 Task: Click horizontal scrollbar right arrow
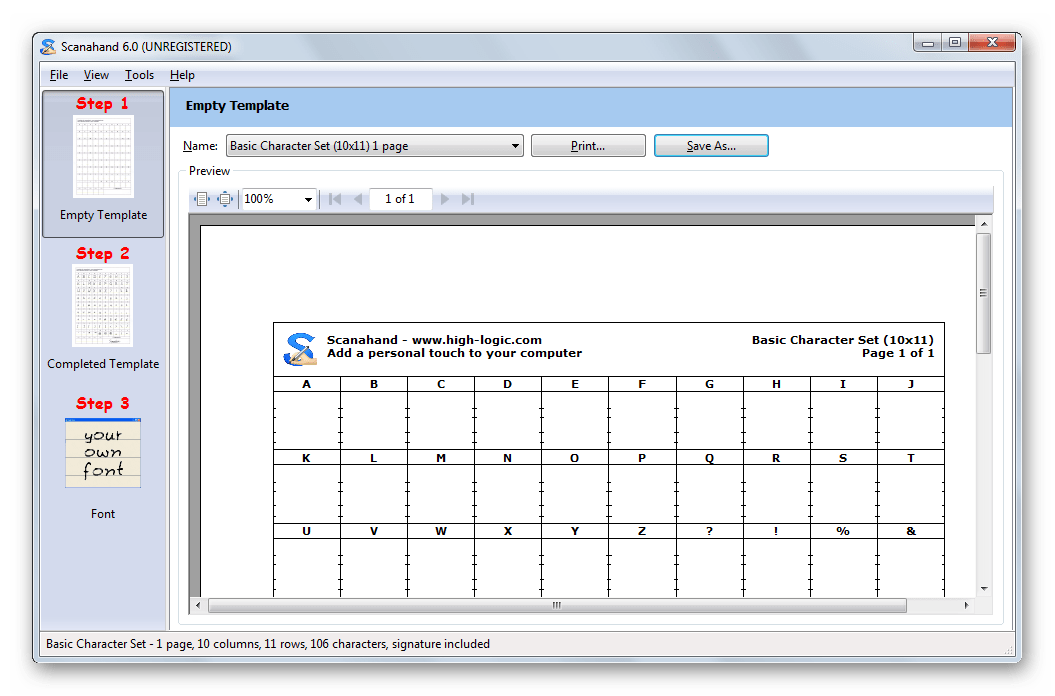point(967,605)
